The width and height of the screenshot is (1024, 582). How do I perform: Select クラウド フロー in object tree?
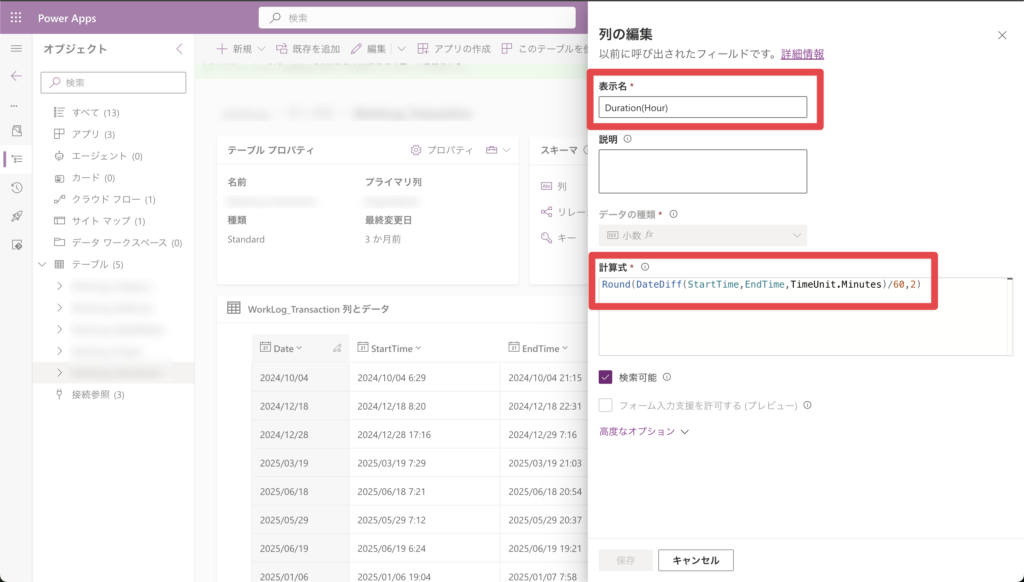pos(107,199)
